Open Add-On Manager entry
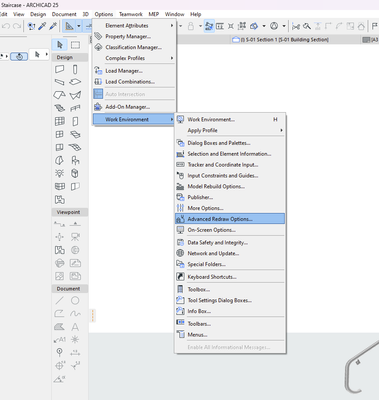The image size is (379, 400). click(x=134, y=107)
